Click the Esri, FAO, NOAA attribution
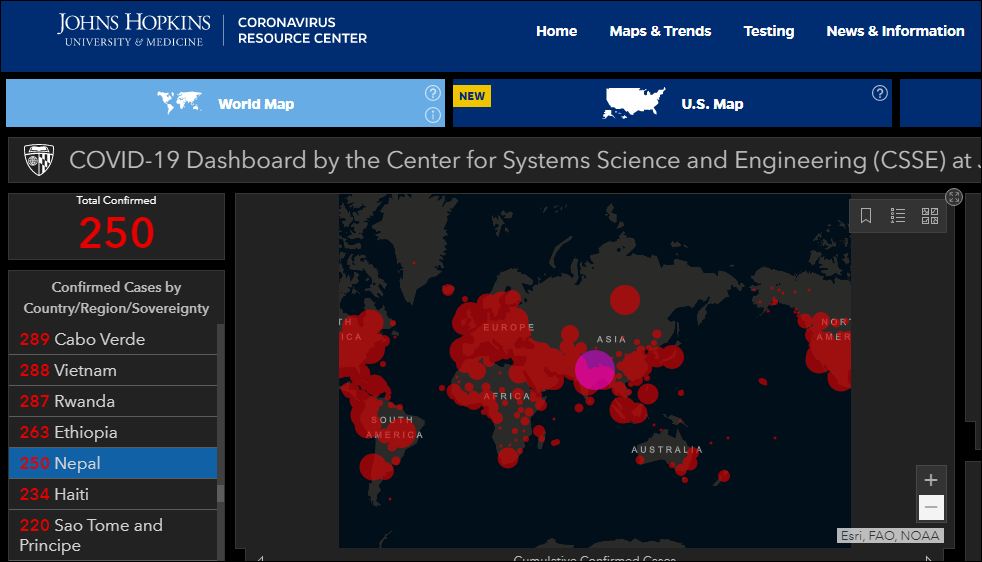The height and width of the screenshot is (562, 982). pos(890,536)
